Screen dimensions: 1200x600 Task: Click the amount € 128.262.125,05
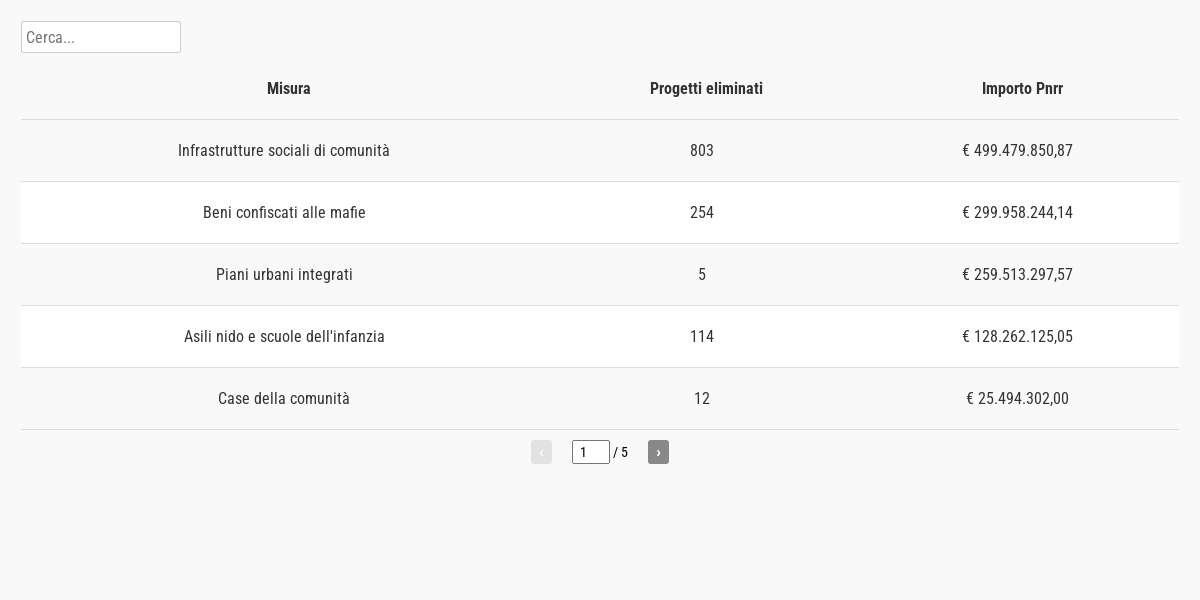point(1017,337)
